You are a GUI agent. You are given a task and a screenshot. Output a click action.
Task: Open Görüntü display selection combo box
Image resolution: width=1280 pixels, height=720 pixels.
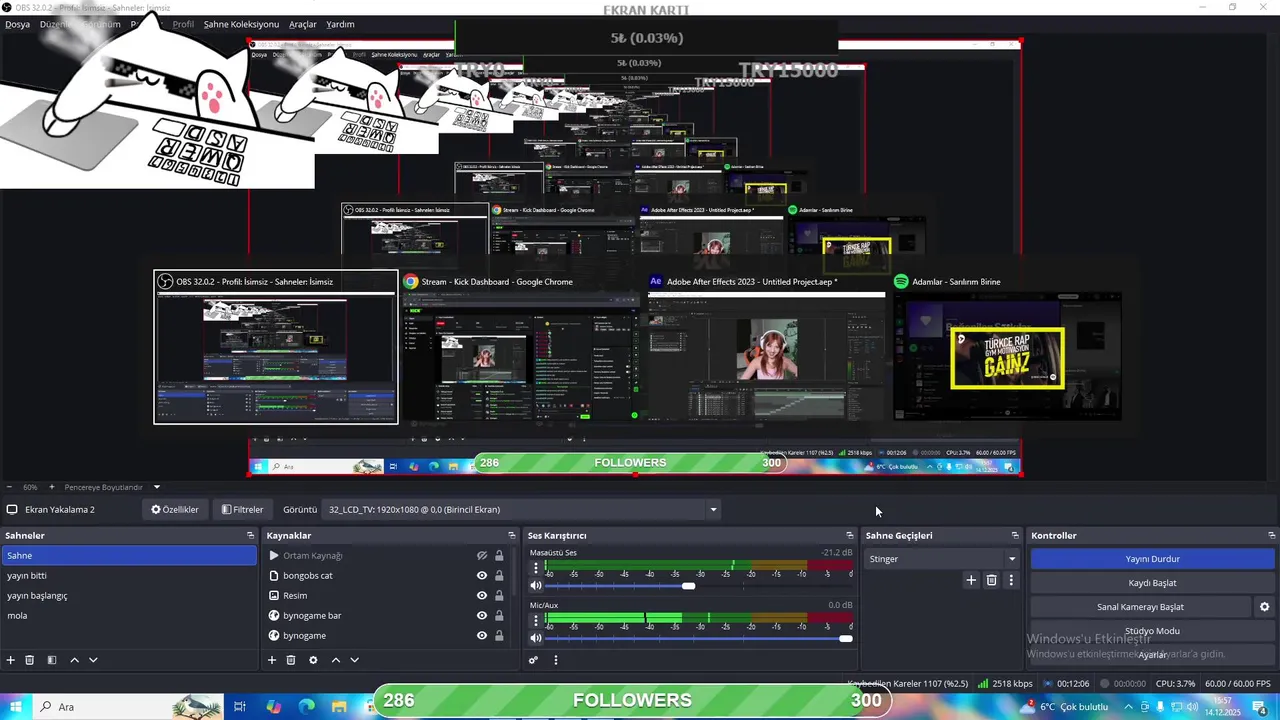523,510
